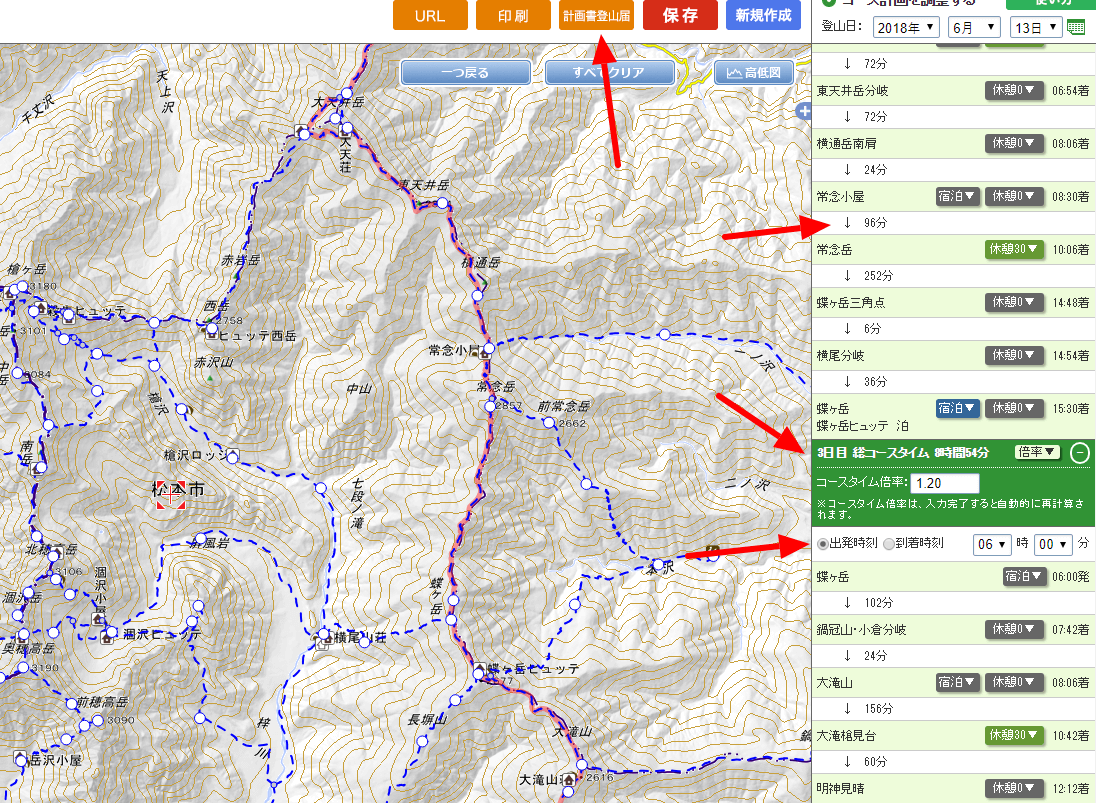Image resolution: width=1096 pixels, height=803 pixels.
Task: Select the 蝶ヶ岳ヒュッテ hut icon on map
Action: (482, 668)
